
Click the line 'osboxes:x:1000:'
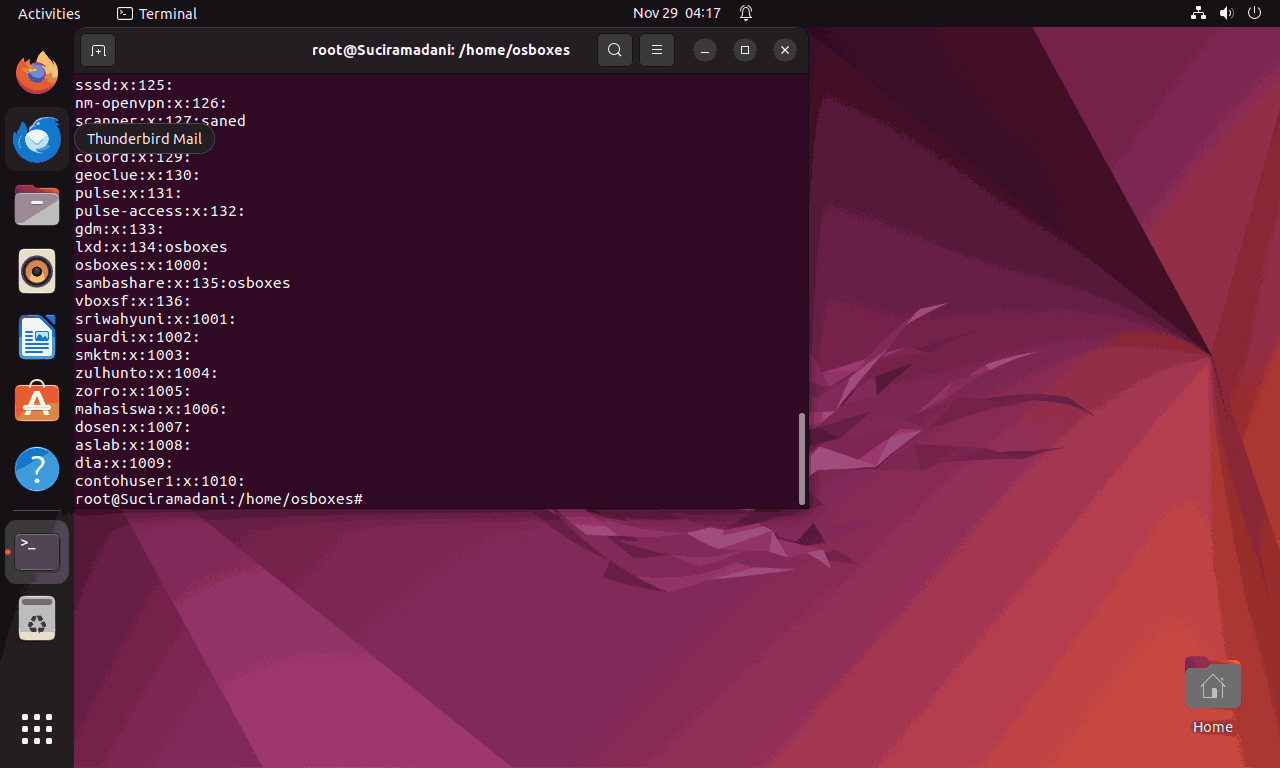click(142, 265)
